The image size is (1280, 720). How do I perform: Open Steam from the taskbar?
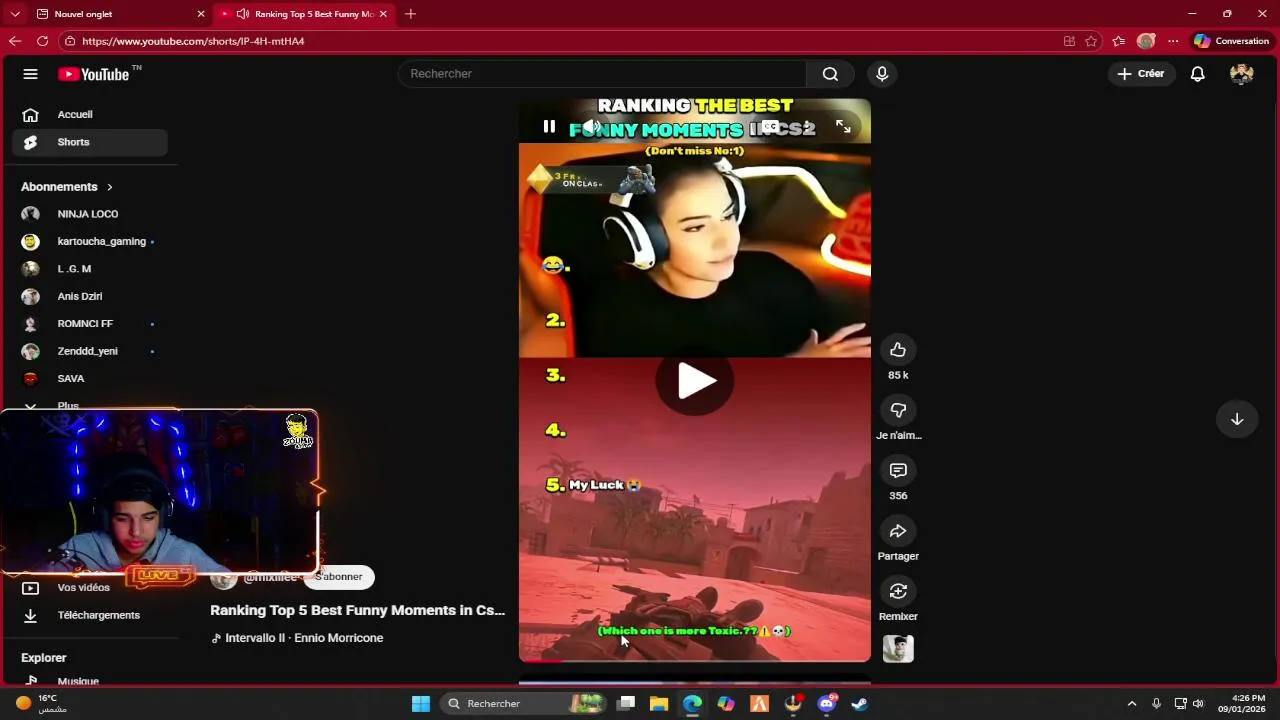859,704
